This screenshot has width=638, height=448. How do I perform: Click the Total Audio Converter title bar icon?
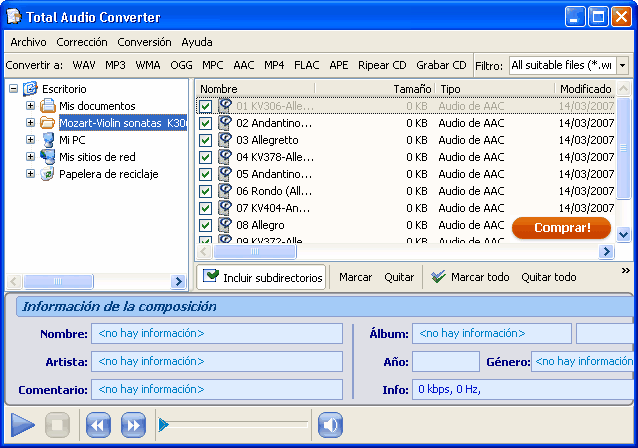coord(14,17)
